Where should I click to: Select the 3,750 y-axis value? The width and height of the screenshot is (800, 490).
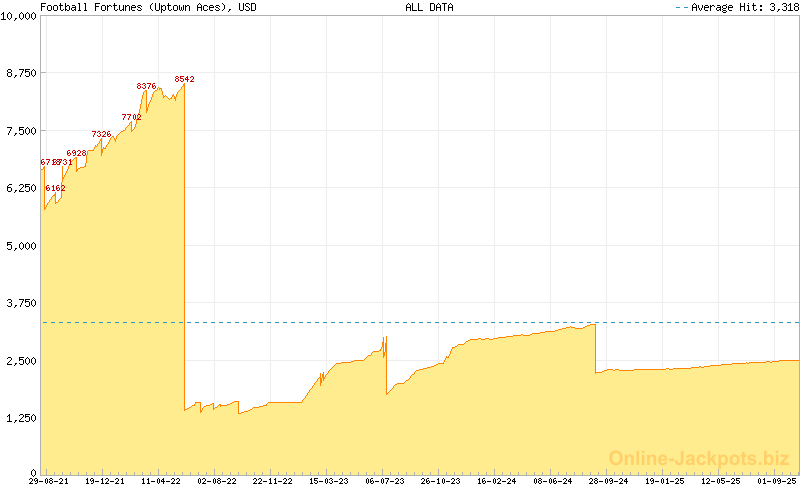click(x=20, y=303)
